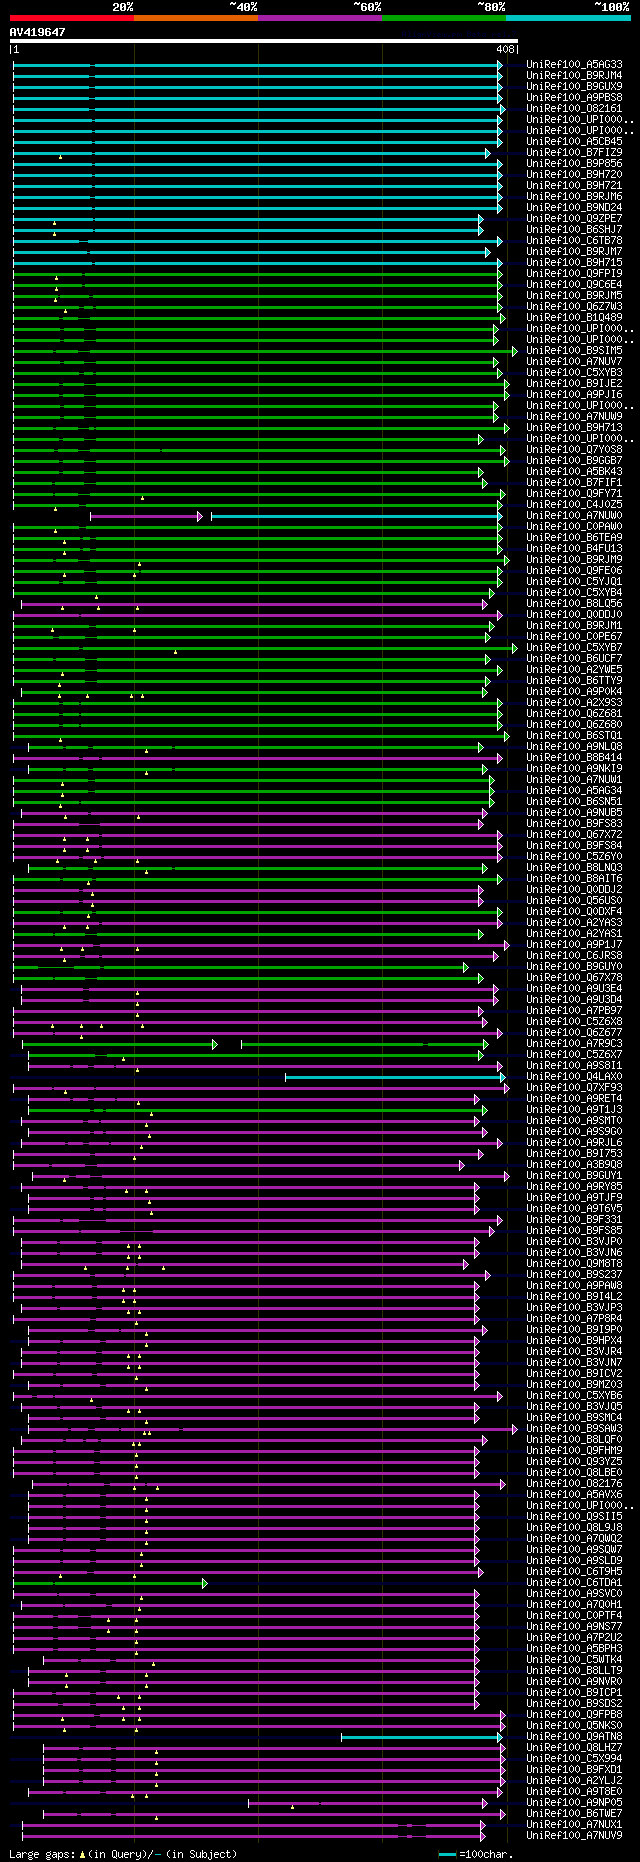Viewport: 640px width, 1862px height.
Task: Open cyan partial hit UniRef100_Q4LAX0
Action: [574, 1077]
